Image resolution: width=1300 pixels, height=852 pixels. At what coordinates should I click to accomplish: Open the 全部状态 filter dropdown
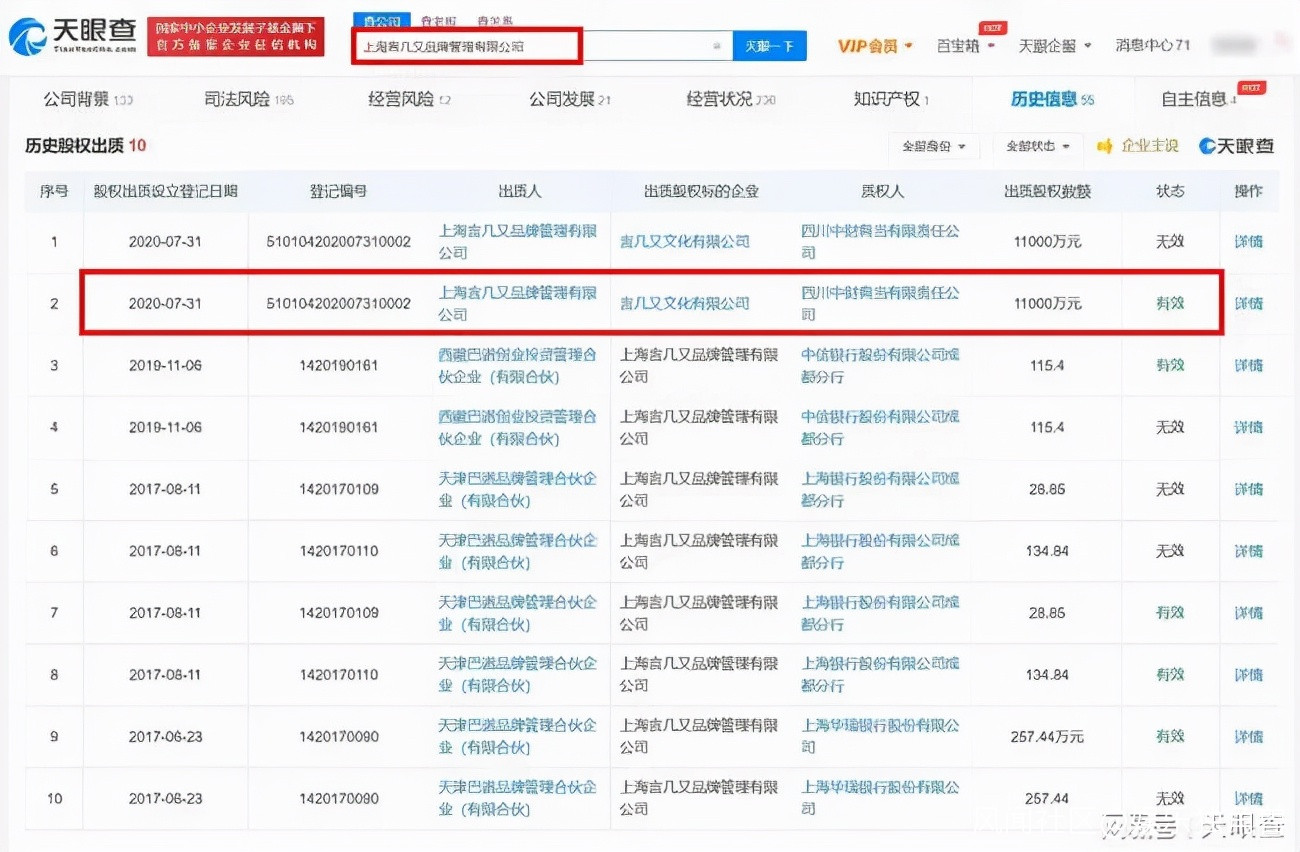point(1038,146)
